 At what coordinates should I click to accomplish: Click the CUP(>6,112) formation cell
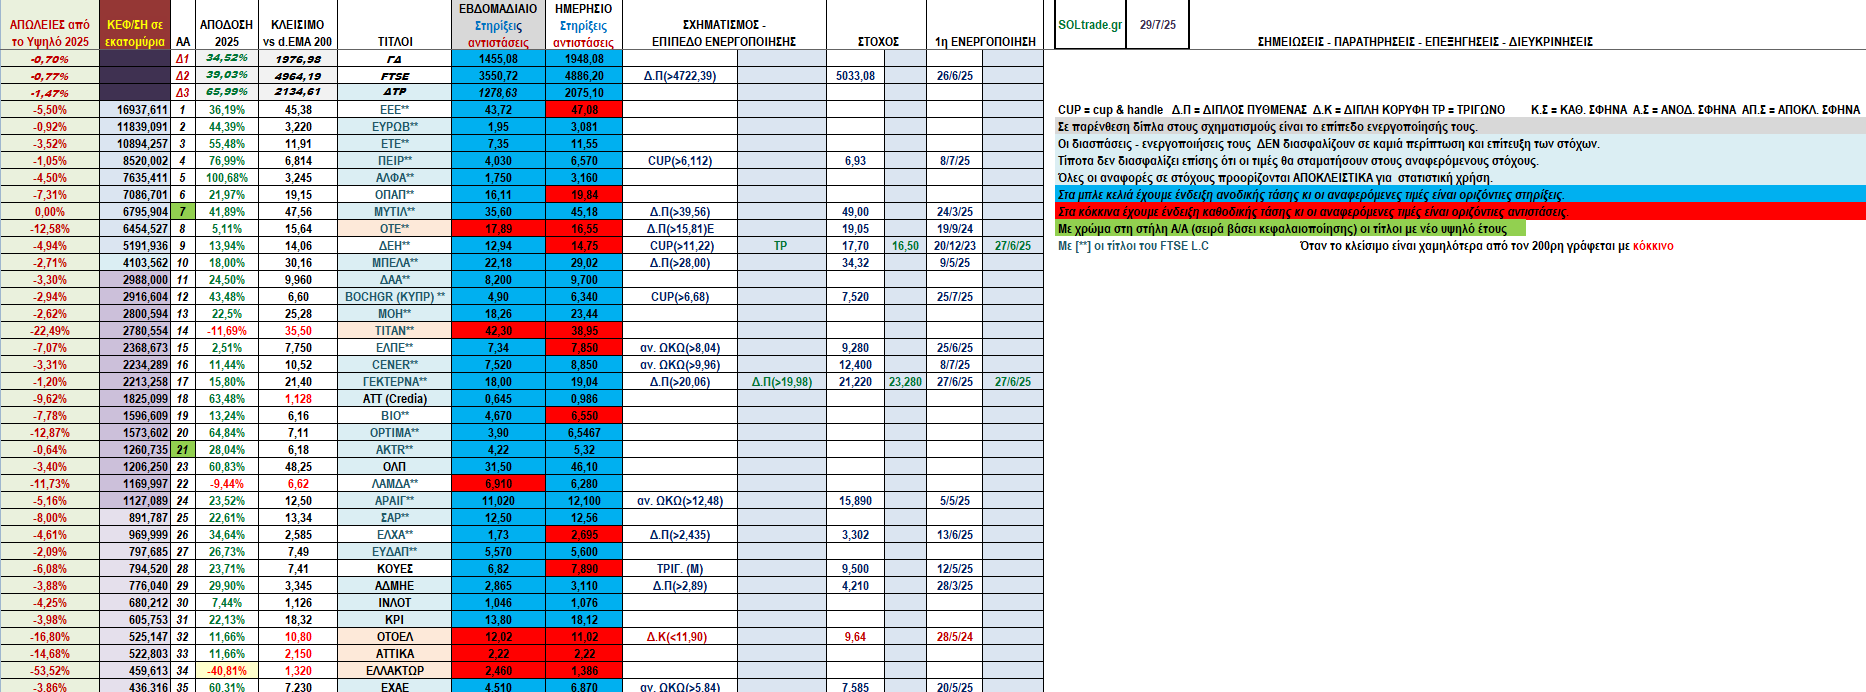tap(680, 161)
